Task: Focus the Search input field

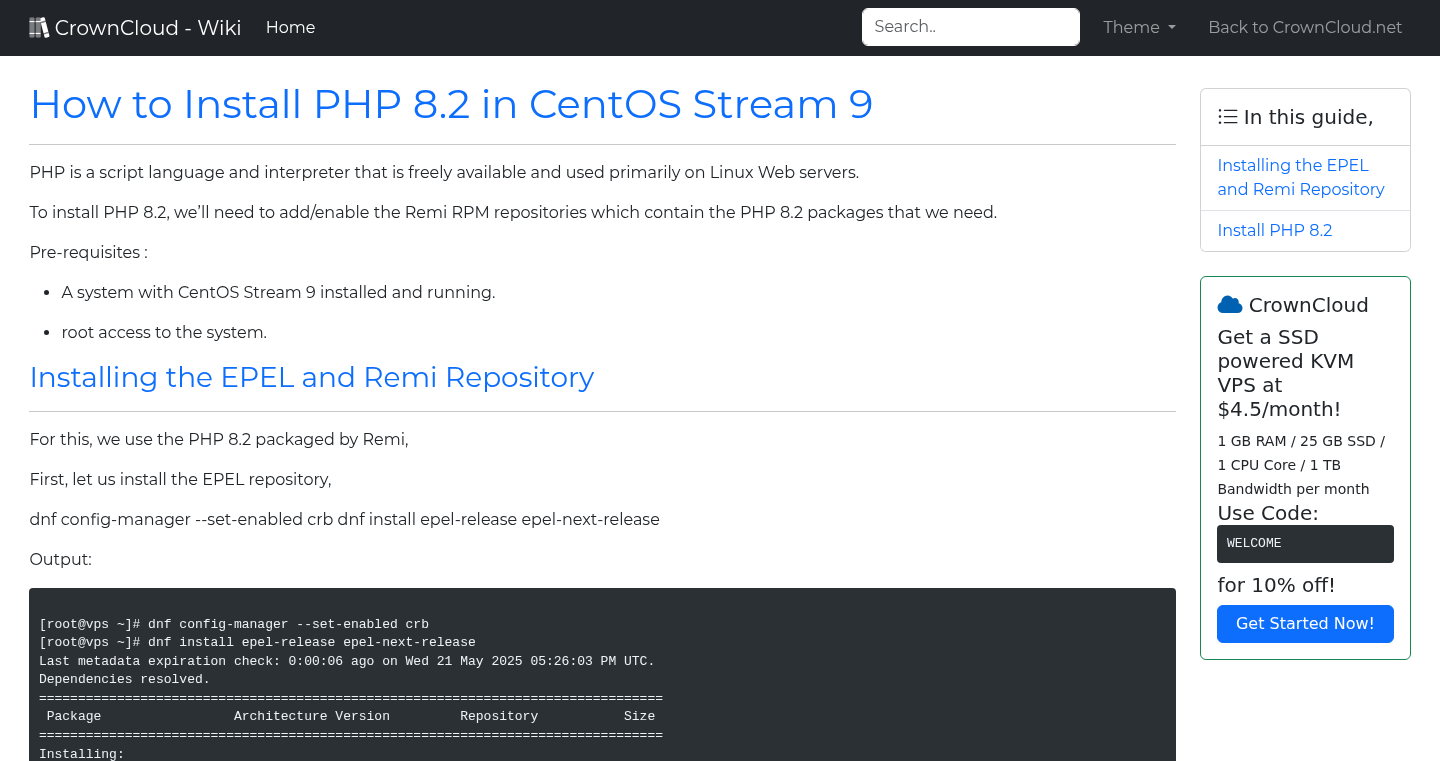Action: [x=970, y=27]
